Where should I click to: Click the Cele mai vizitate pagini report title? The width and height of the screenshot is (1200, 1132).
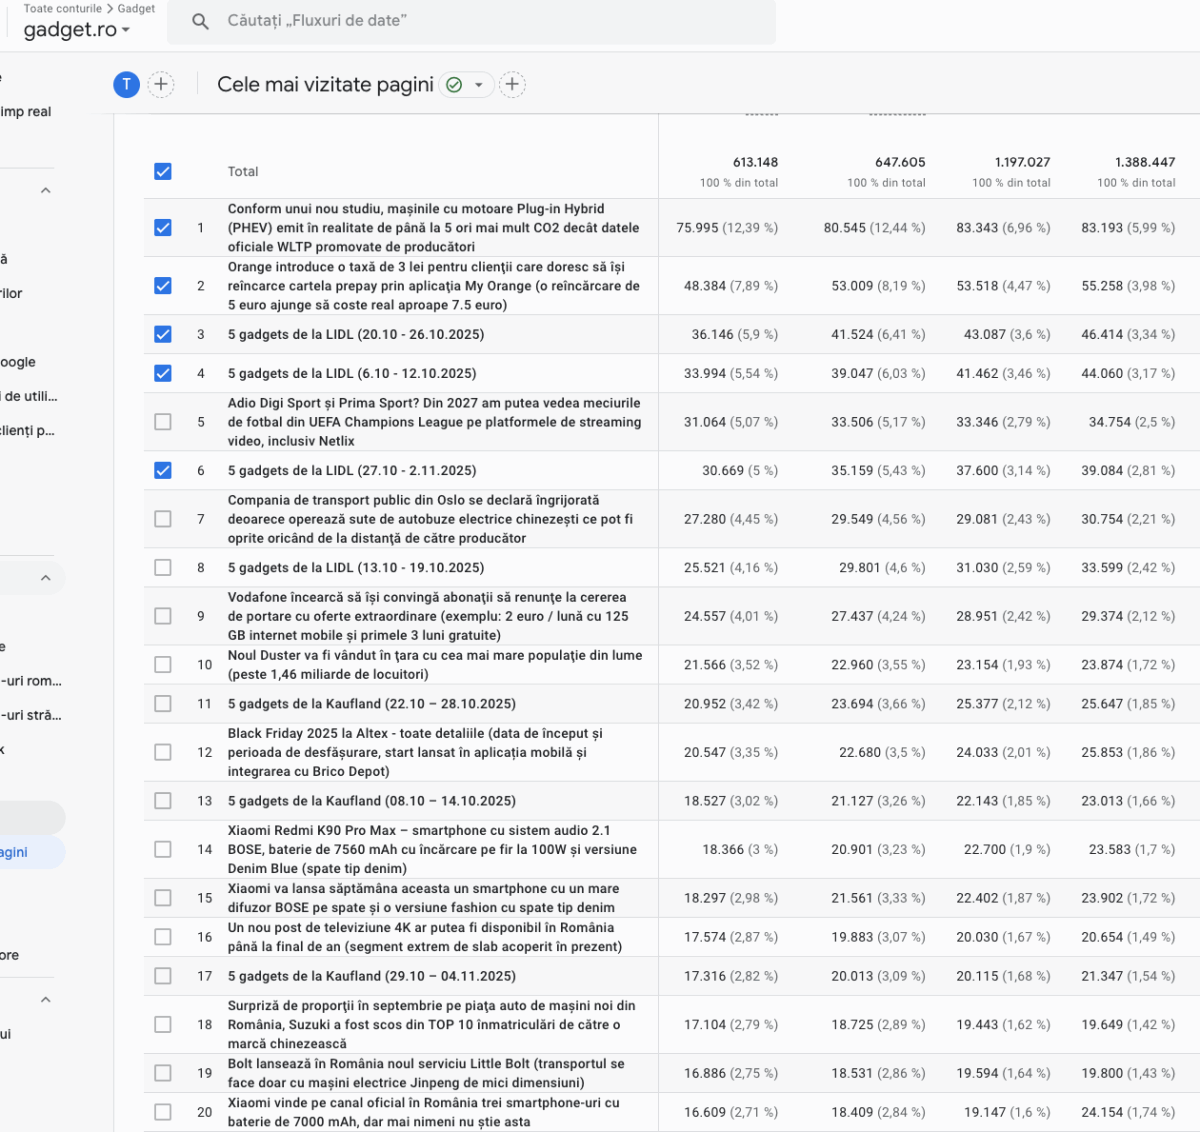[325, 85]
